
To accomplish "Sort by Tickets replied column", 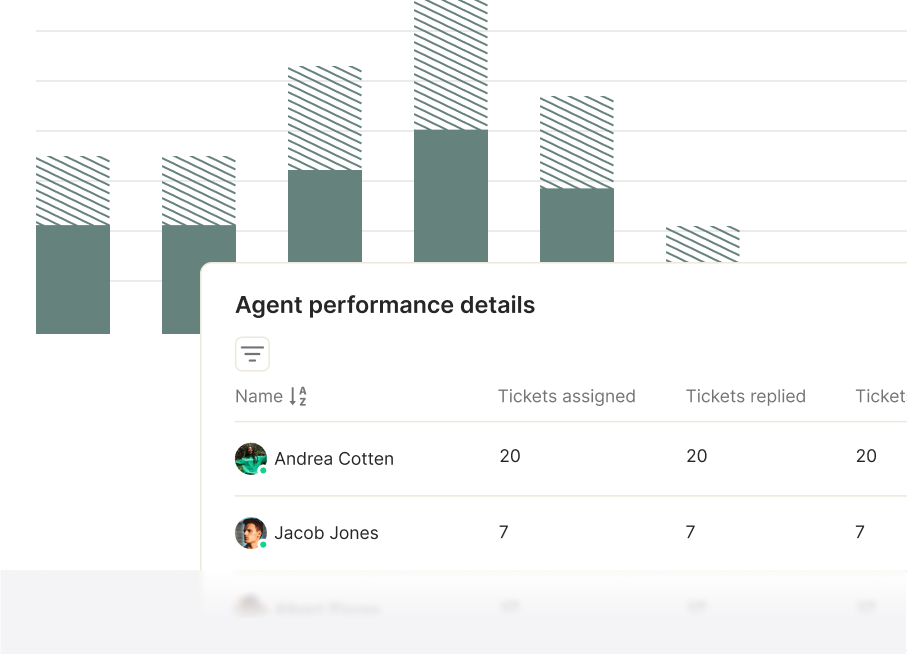I will (746, 396).
